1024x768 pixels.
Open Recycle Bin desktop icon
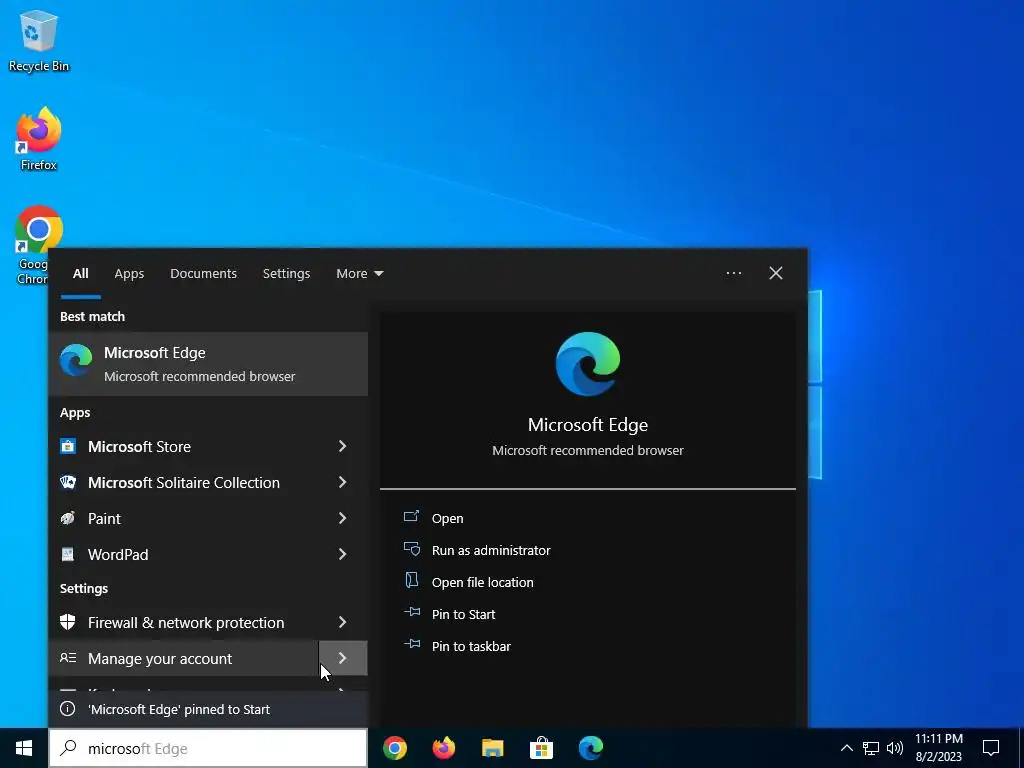pyautogui.click(x=39, y=40)
